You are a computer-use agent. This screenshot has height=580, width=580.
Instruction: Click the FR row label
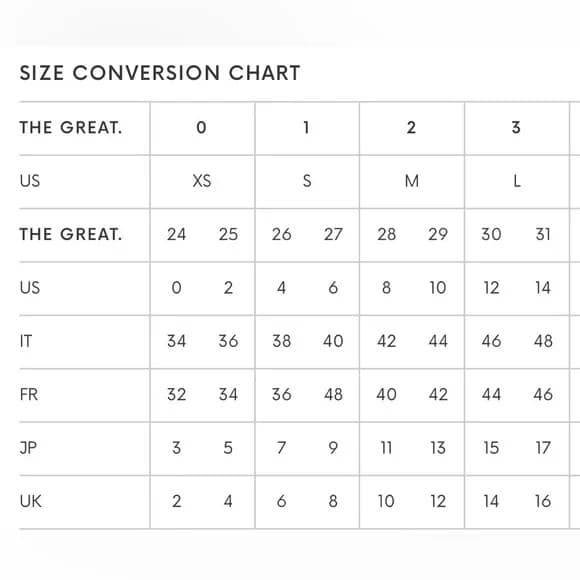pyautogui.click(x=29, y=395)
